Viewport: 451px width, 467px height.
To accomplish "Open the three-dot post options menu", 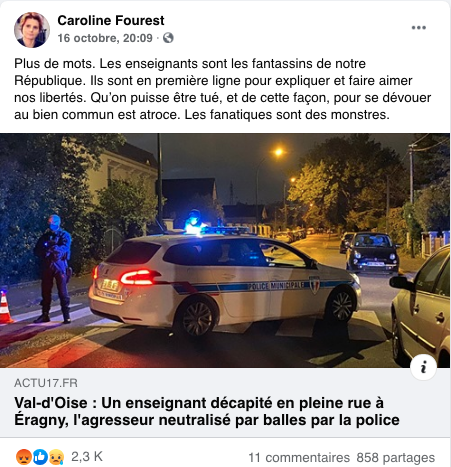I will coord(418,28).
